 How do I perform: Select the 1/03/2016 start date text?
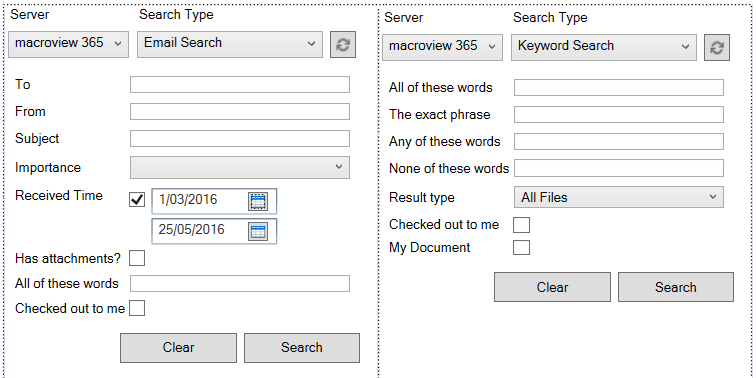coord(188,200)
